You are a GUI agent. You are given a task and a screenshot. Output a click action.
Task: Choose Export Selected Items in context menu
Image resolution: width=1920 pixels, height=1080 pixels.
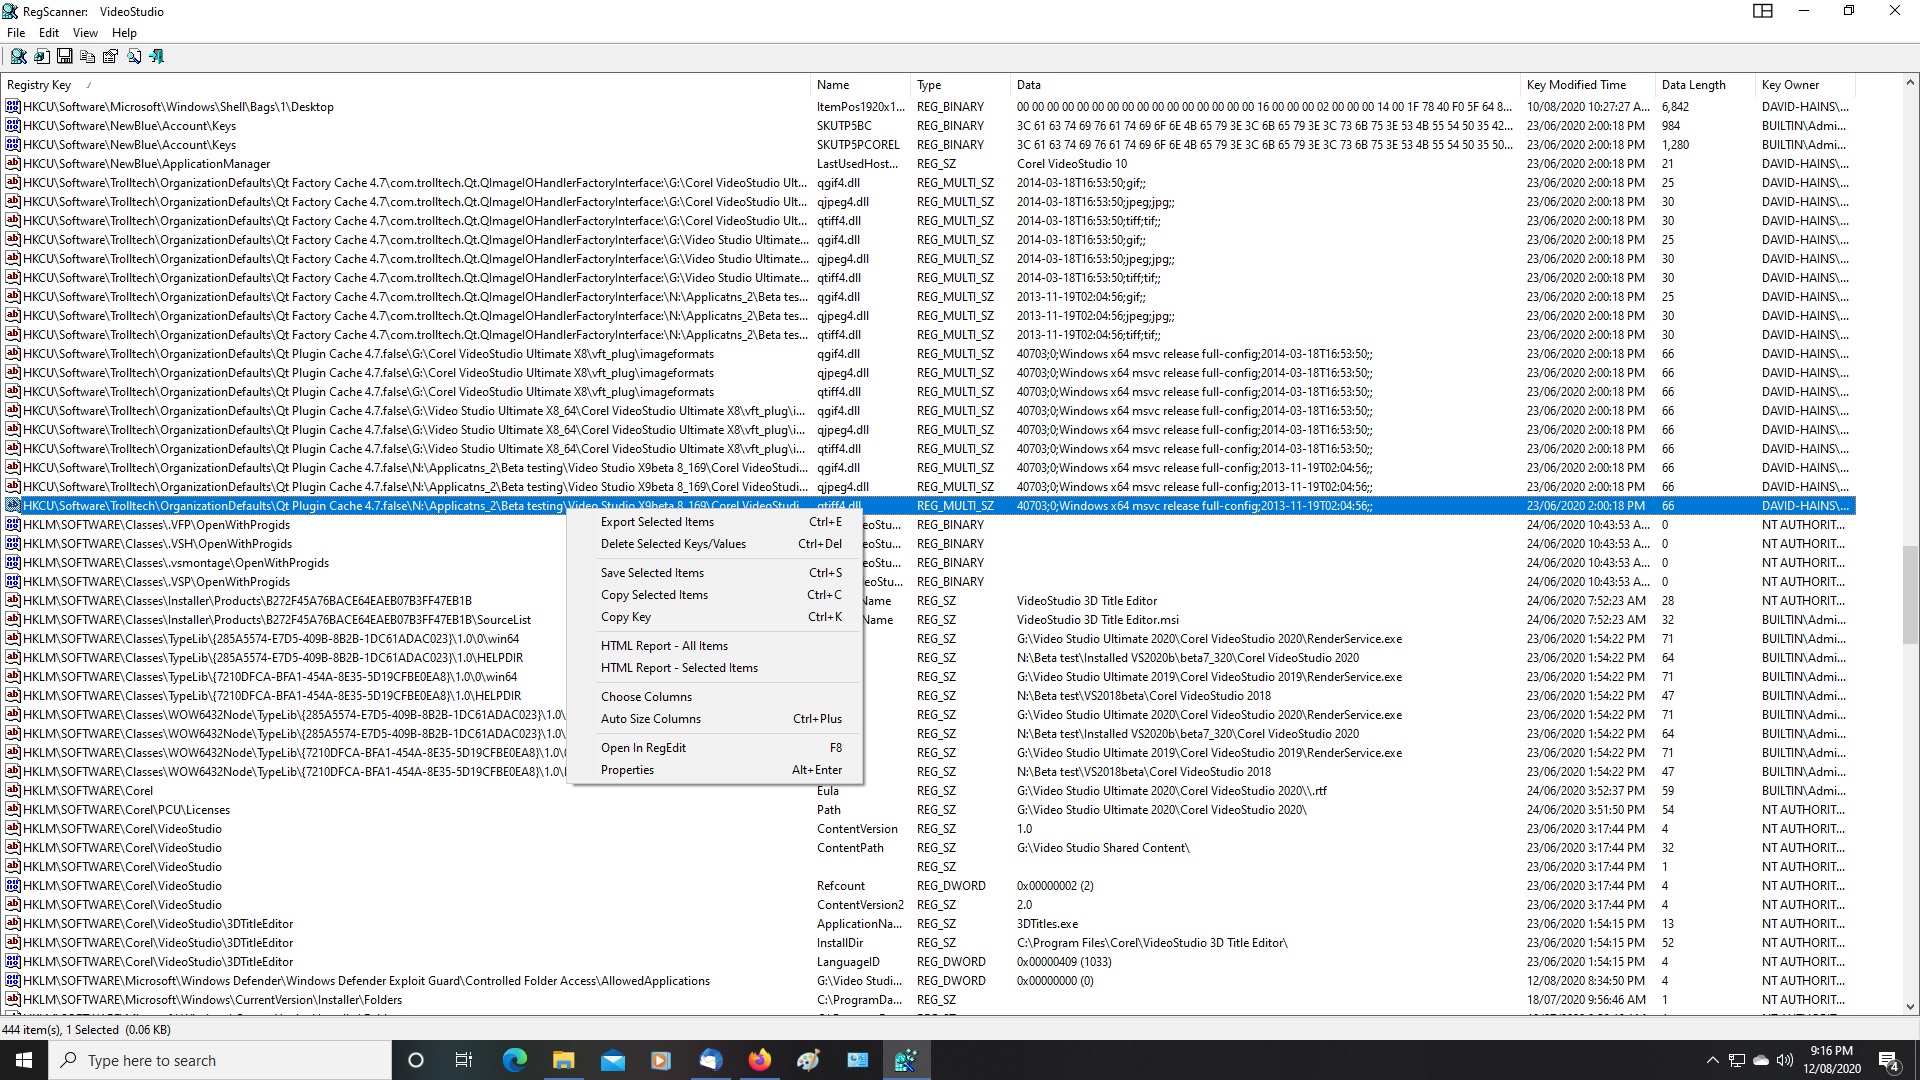[715, 522]
